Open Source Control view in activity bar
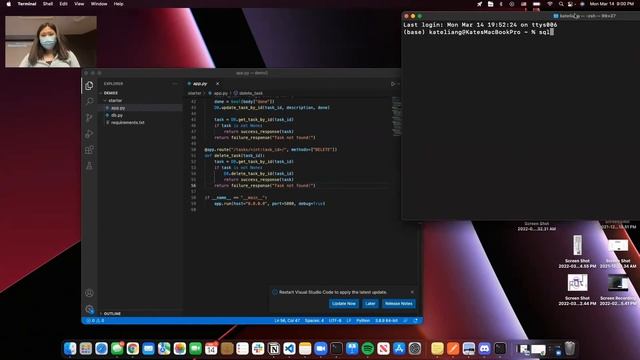 [89, 118]
